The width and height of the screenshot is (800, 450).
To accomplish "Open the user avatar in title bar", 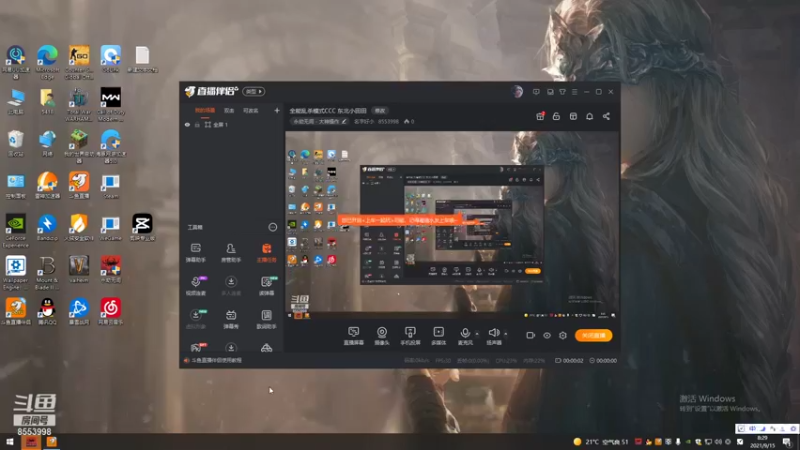I will (517, 92).
